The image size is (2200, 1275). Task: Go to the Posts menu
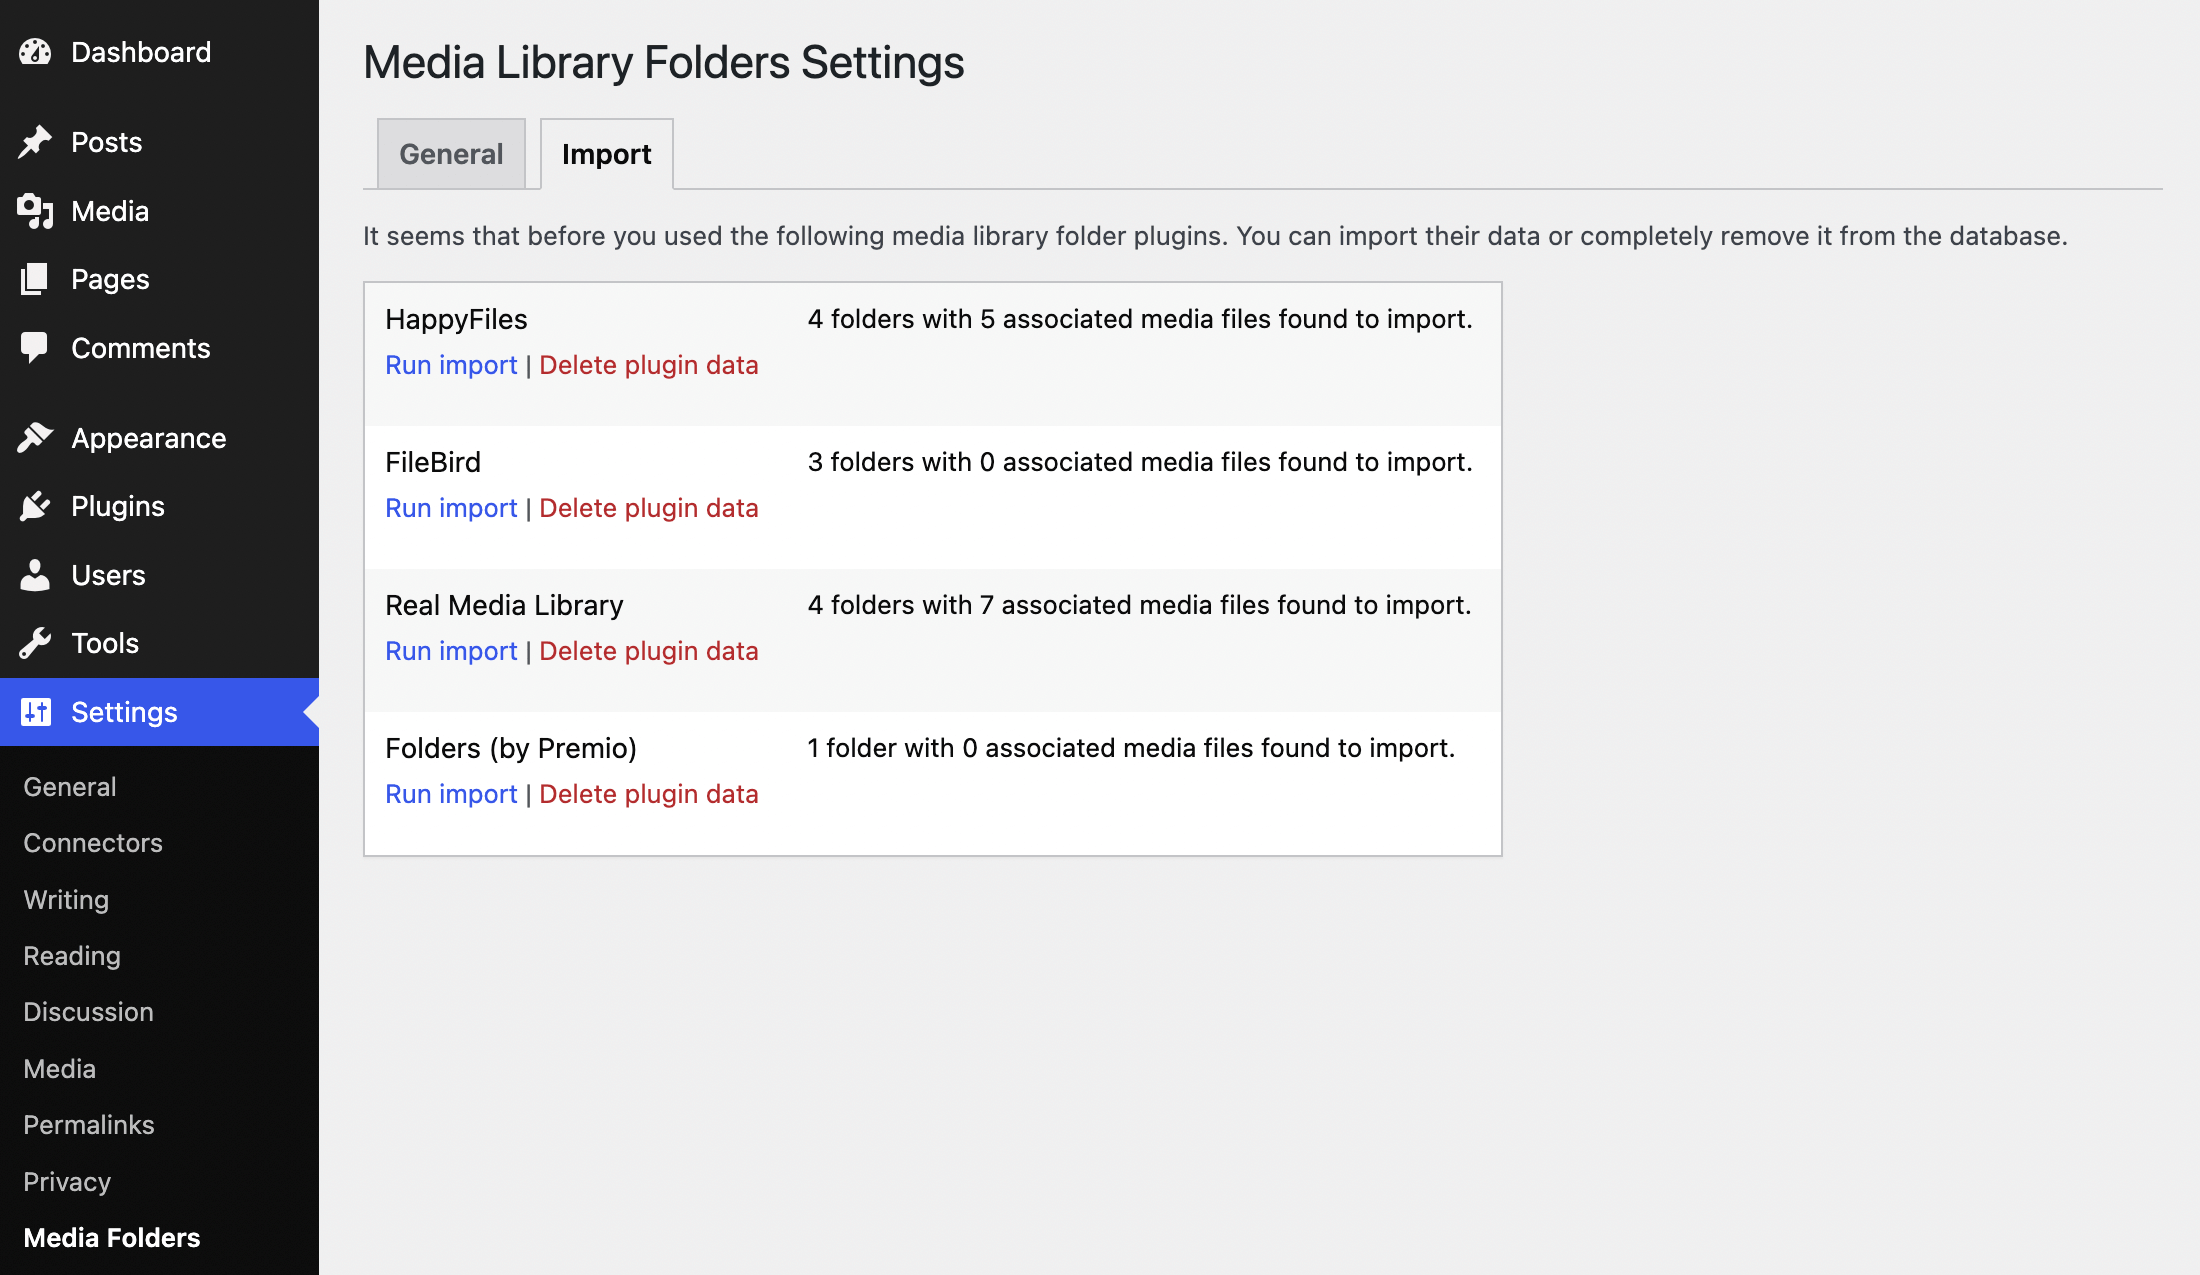[107, 142]
